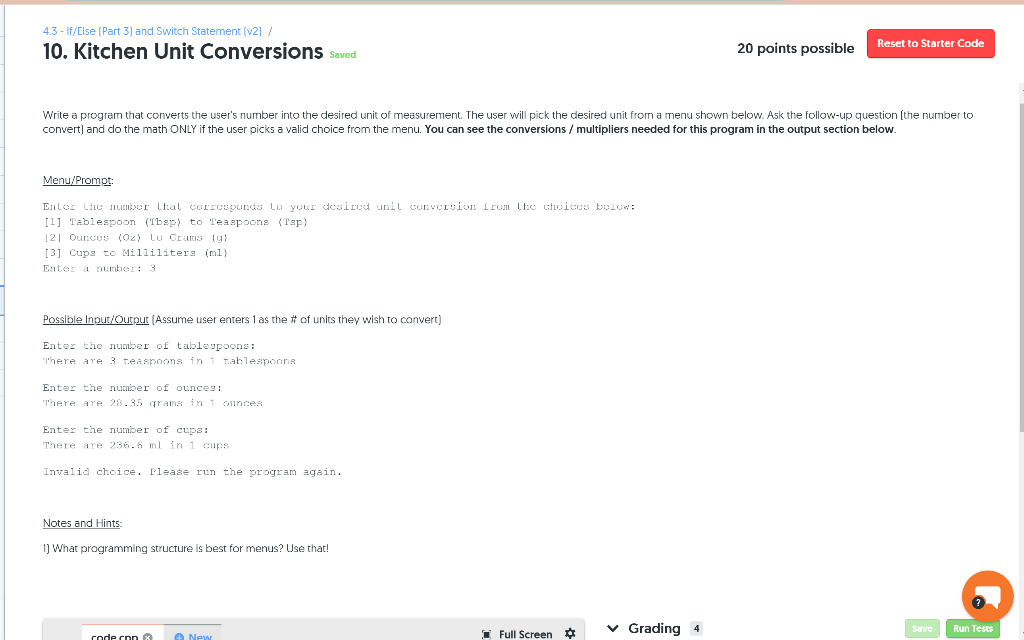Click the 20 points possible label
The width and height of the screenshot is (1024, 640).
(x=795, y=47)
